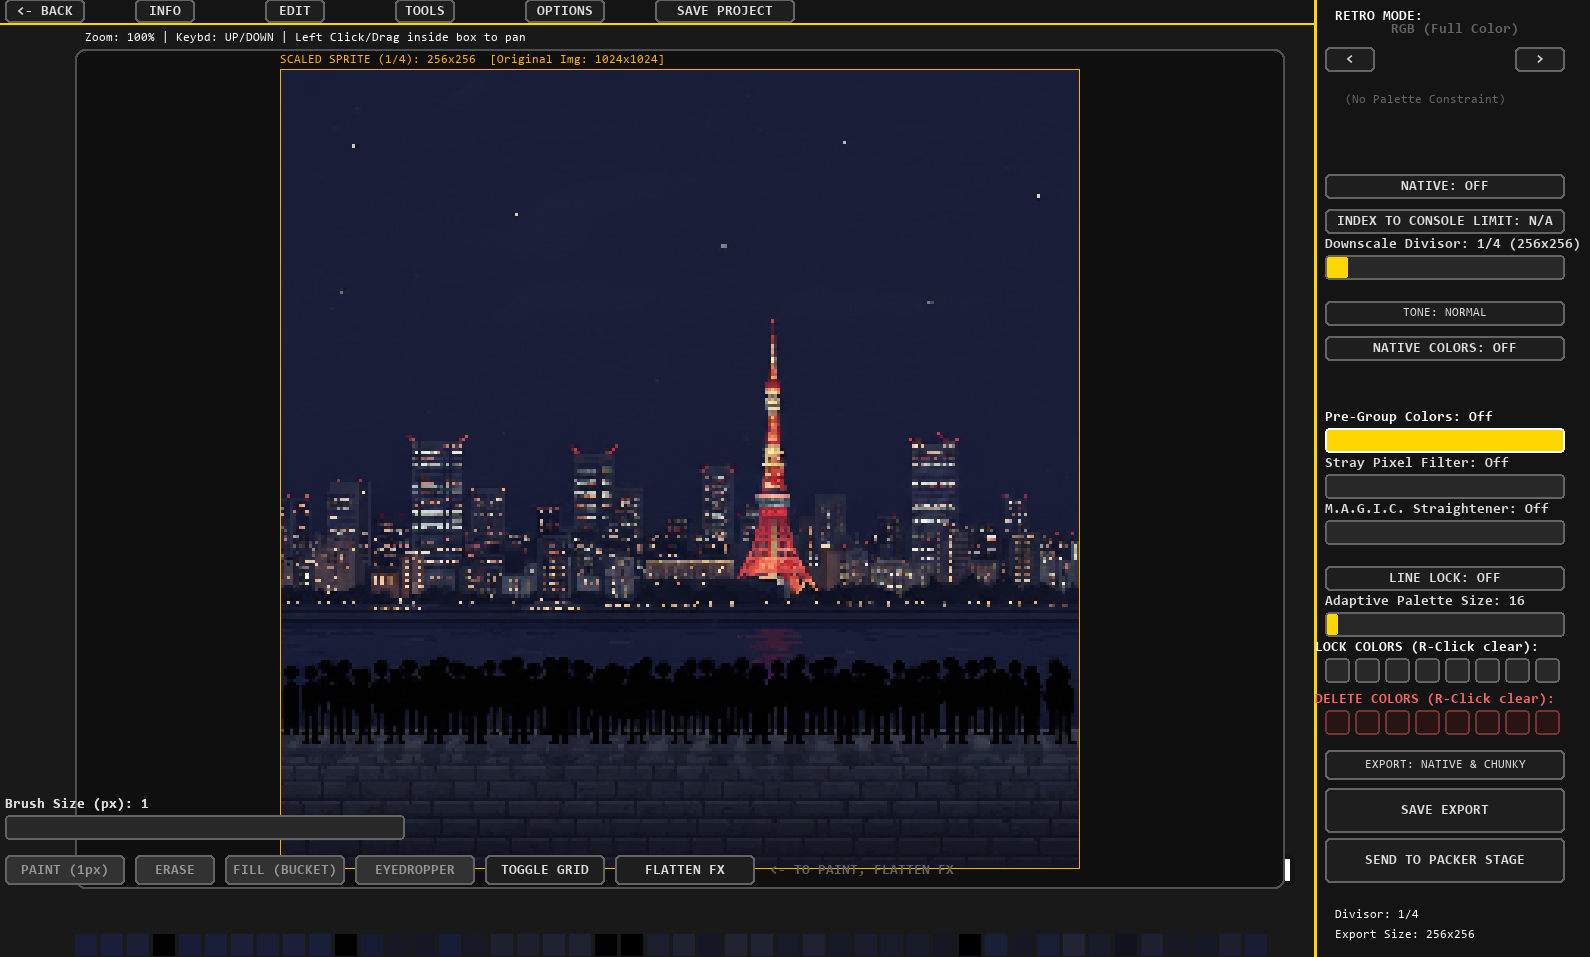Click the Adaptive Palette Size slider
1590x957 pixels.
pyautogui.click(x=1444, y=625)
